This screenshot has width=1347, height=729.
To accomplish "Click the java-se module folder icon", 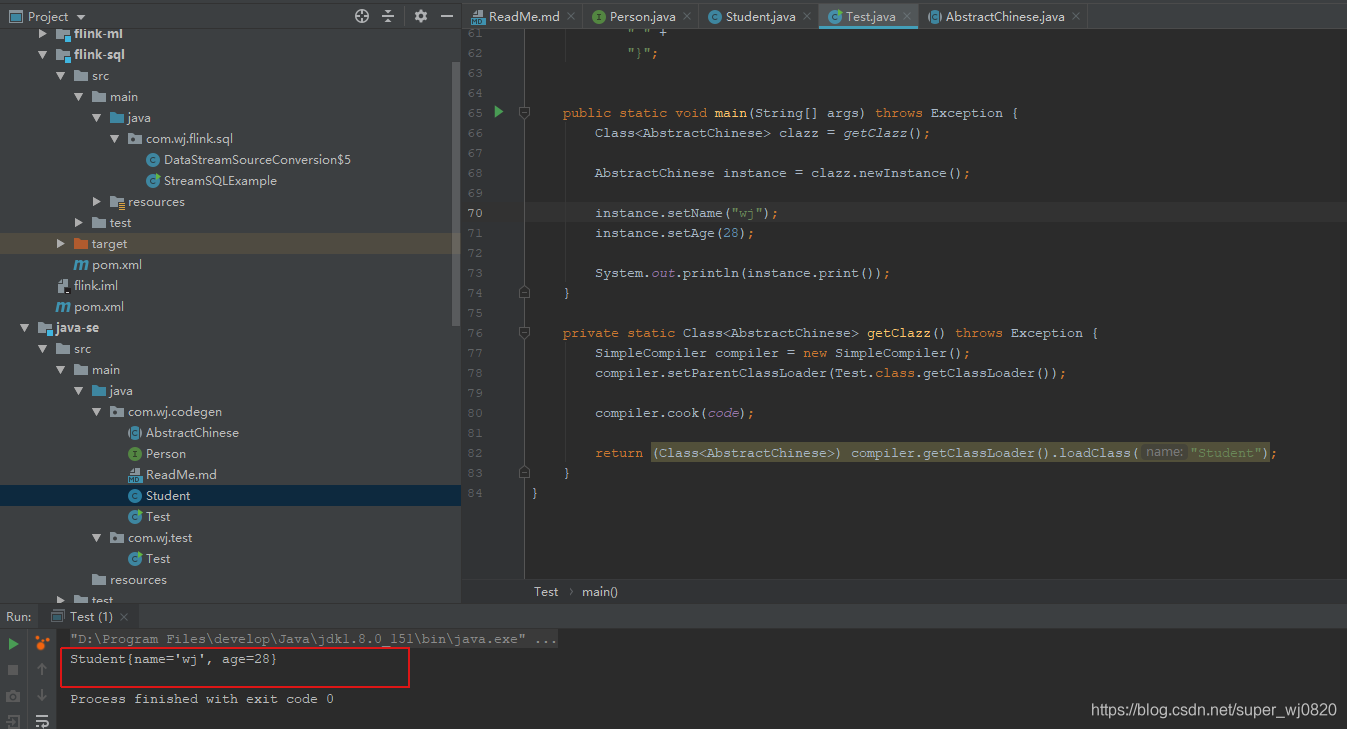I will [x=45, y=328].
